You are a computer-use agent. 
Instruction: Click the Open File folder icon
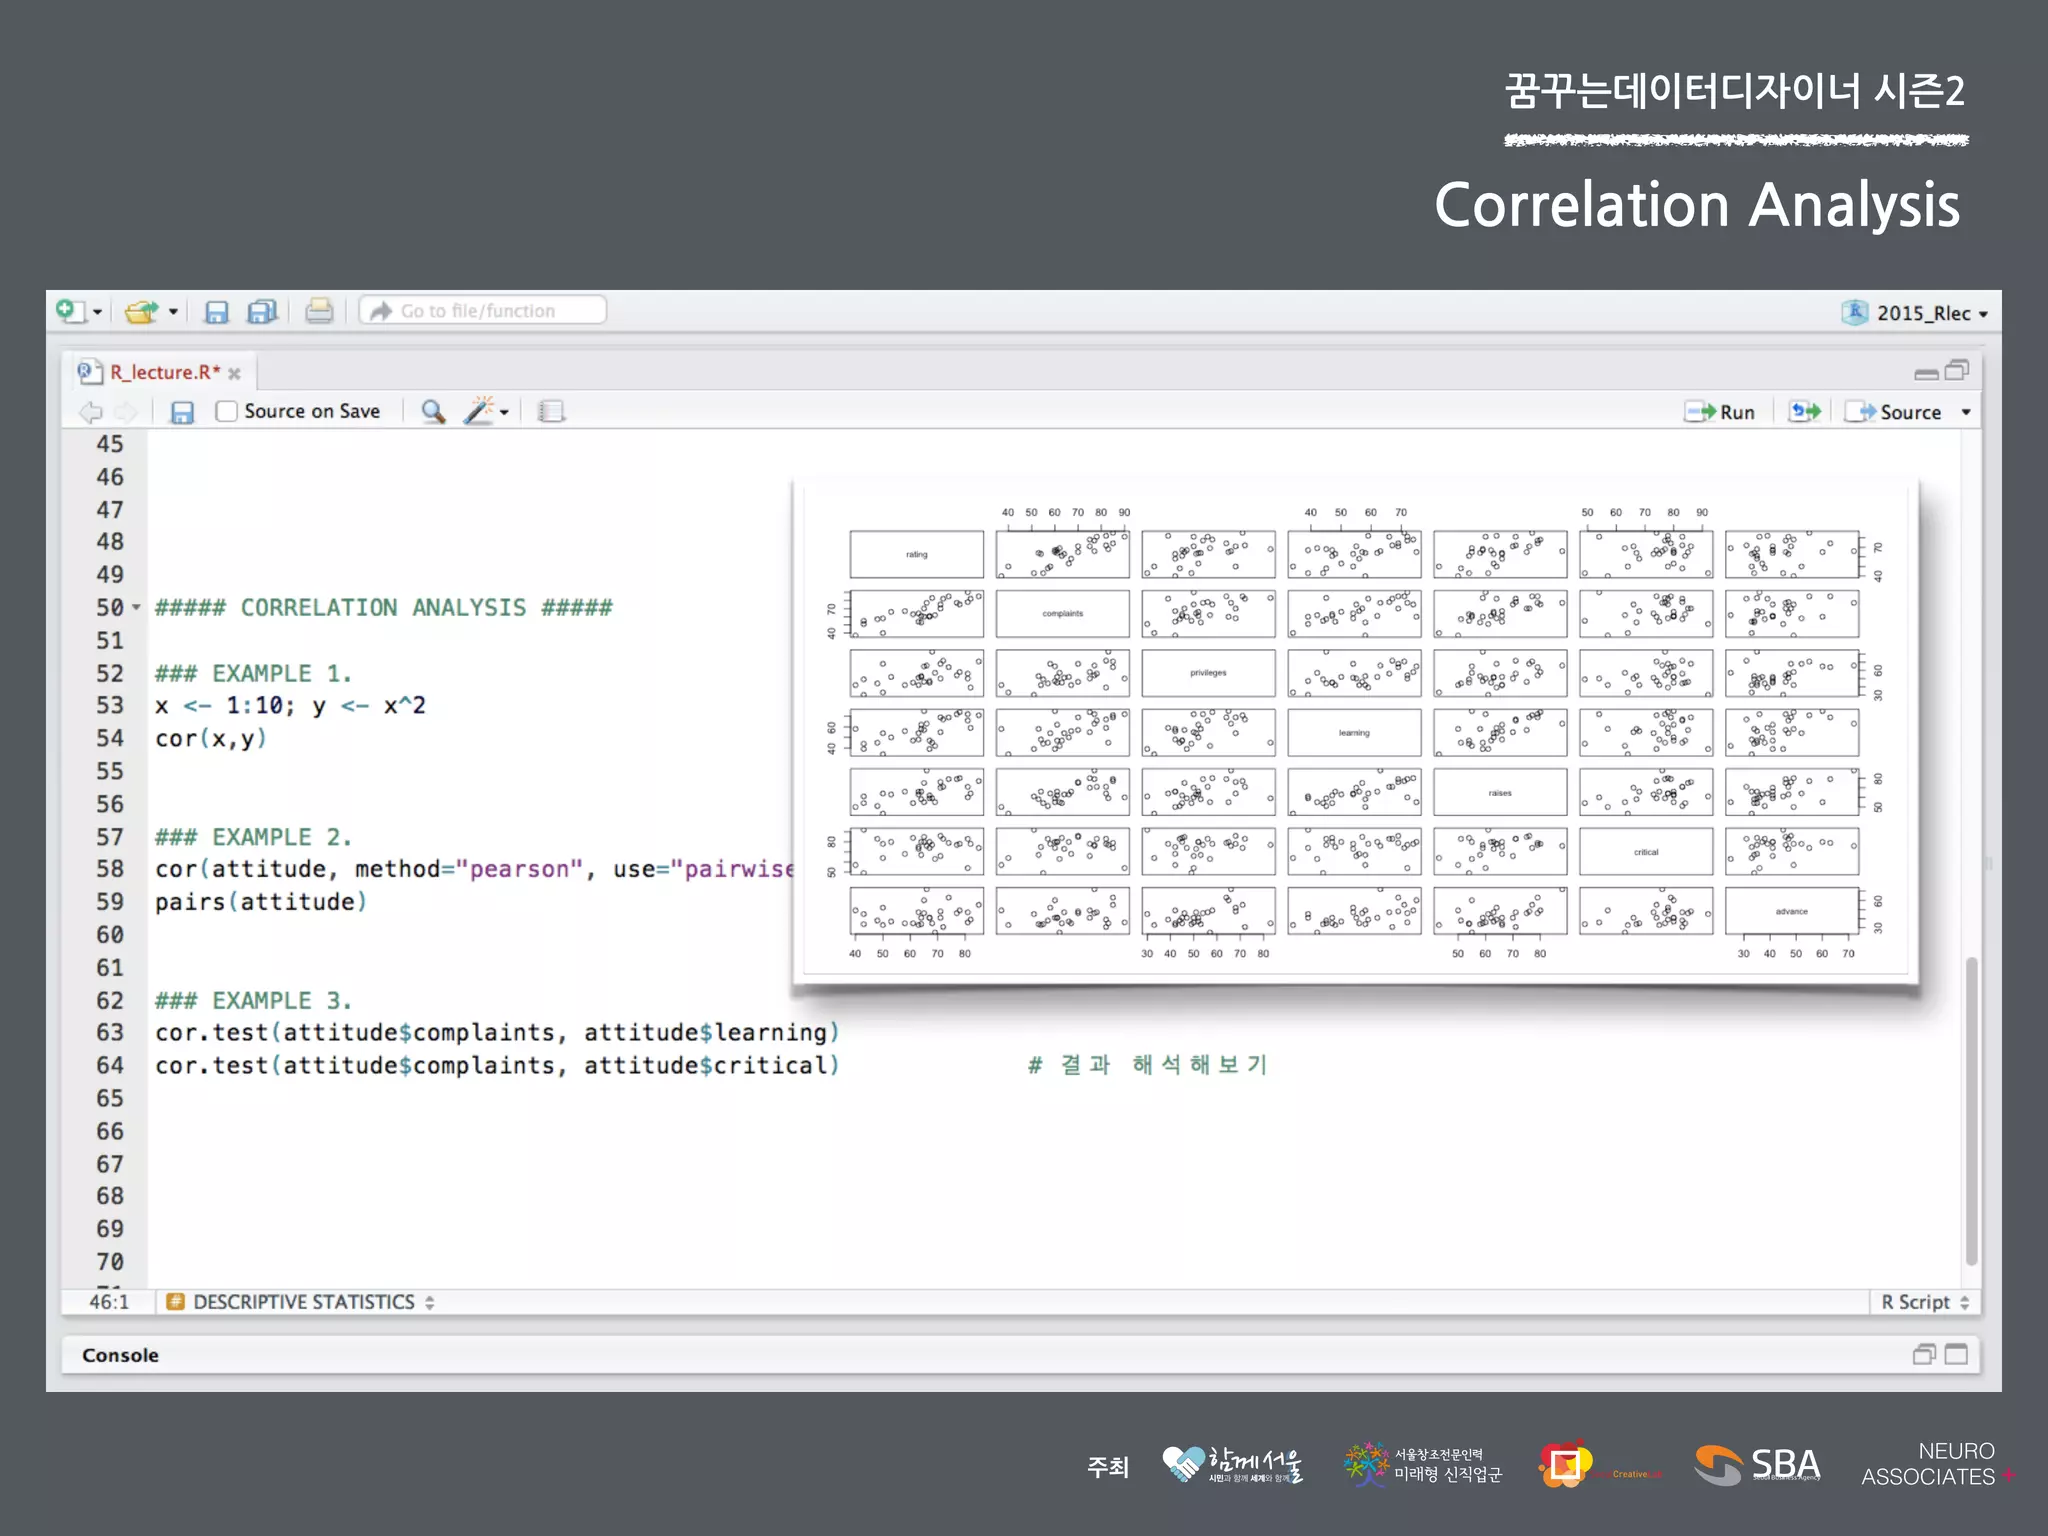141,312
